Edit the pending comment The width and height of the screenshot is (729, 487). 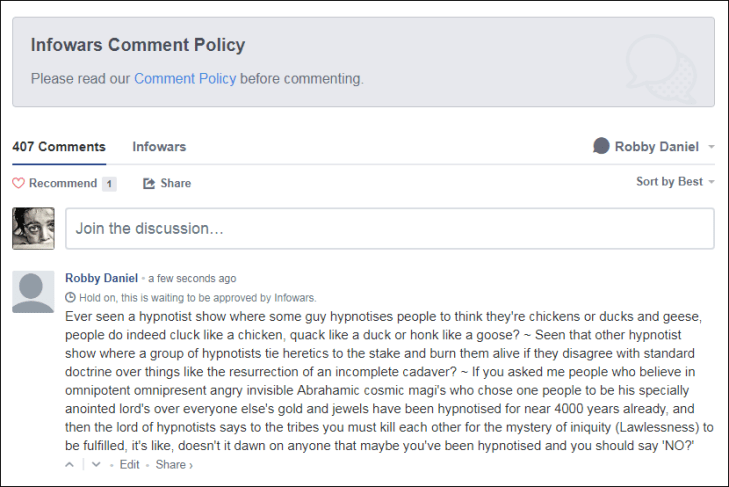point(130,464)
